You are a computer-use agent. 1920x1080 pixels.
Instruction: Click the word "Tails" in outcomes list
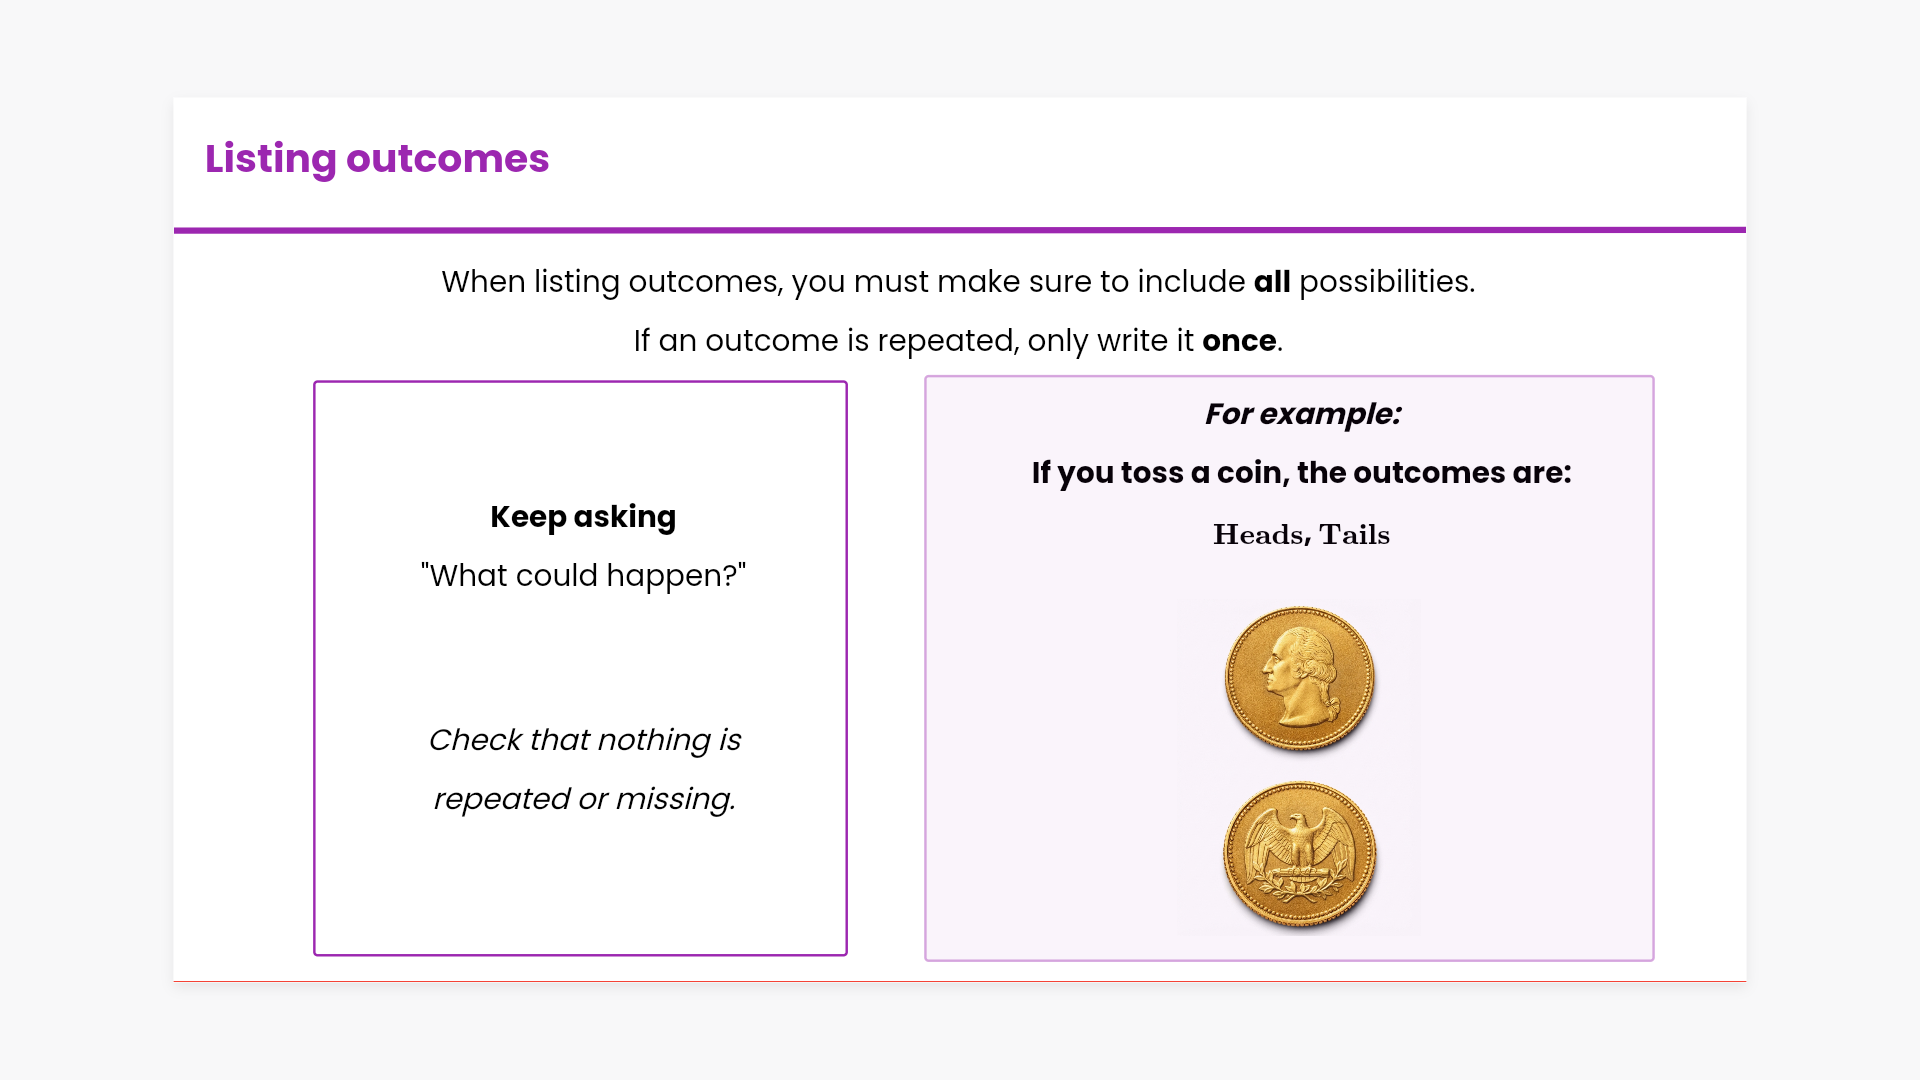[x=1354, y=535]
